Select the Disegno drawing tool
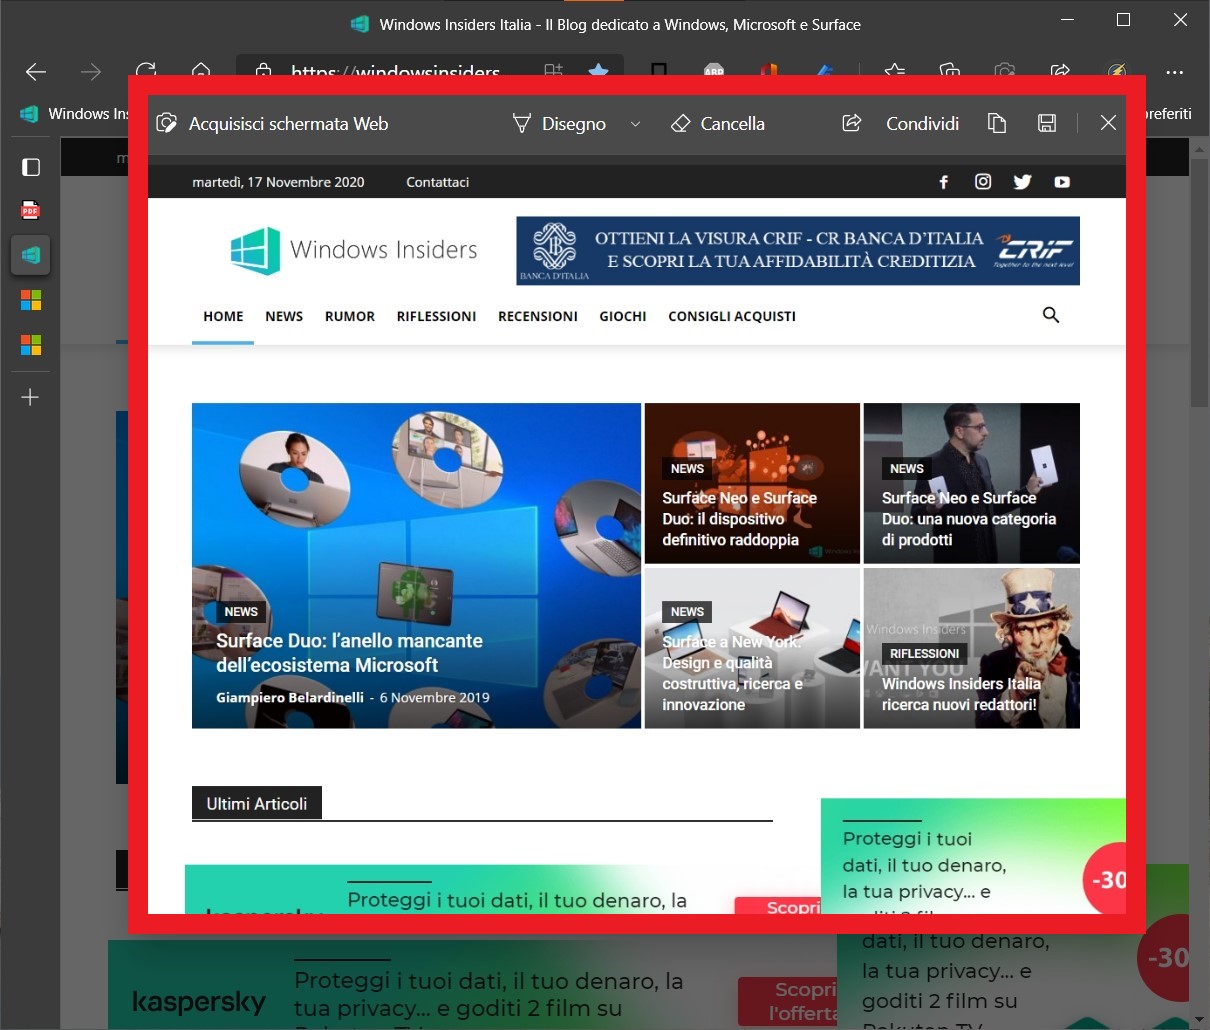 [559, 123]
